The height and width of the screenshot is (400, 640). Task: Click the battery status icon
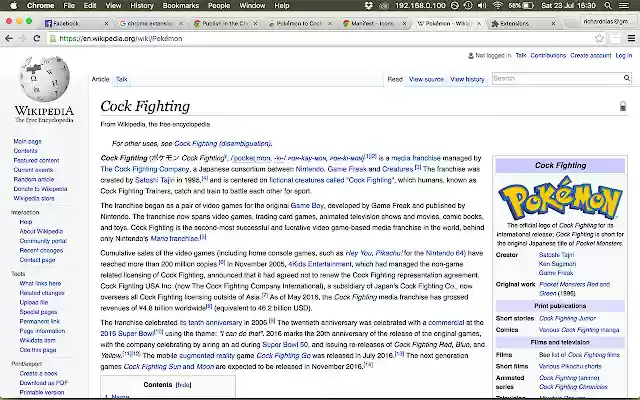tap(528, 5)
